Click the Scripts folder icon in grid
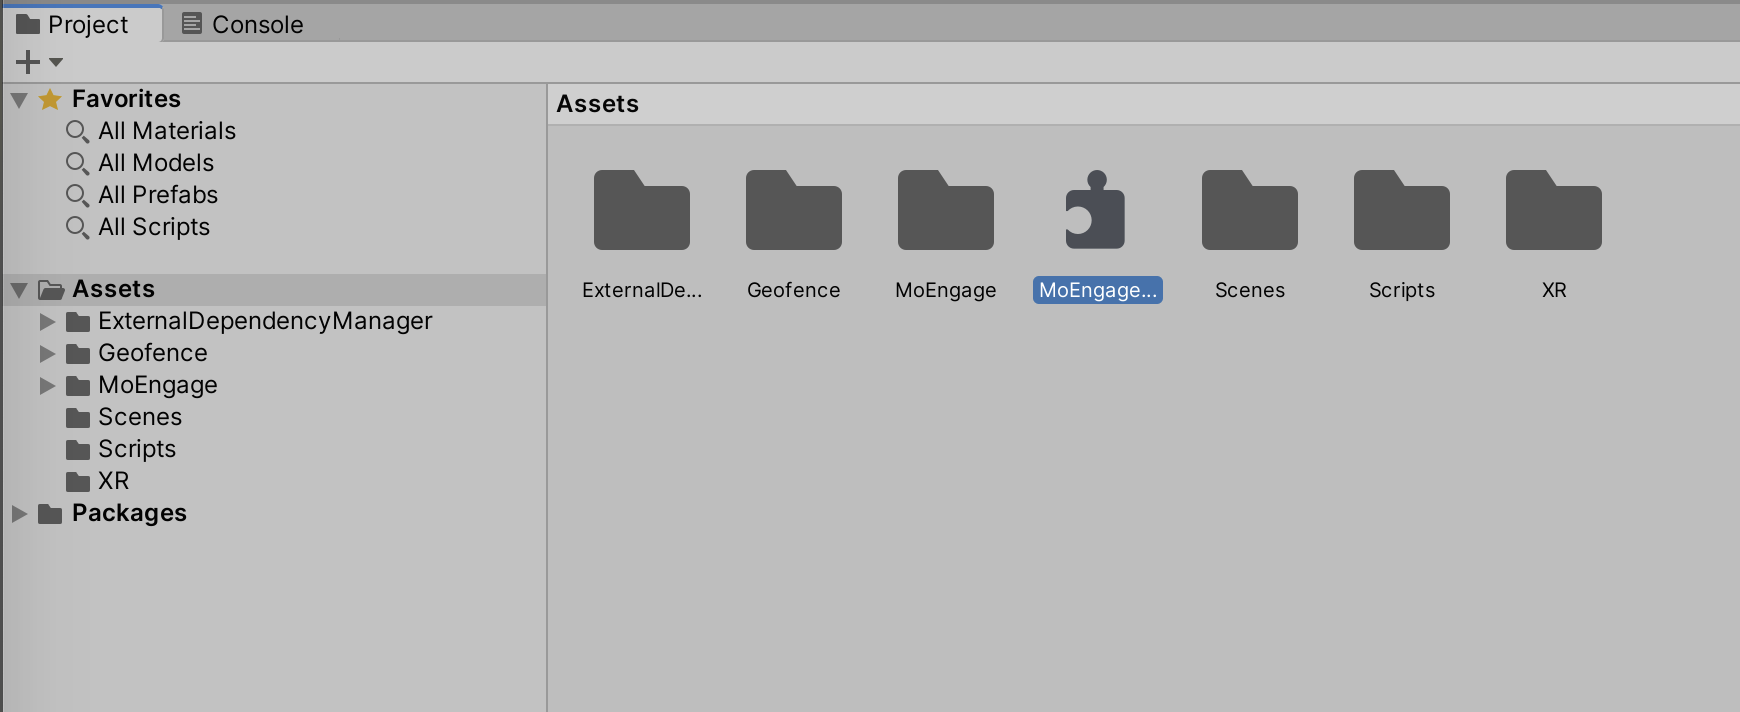 [1402, 210]
